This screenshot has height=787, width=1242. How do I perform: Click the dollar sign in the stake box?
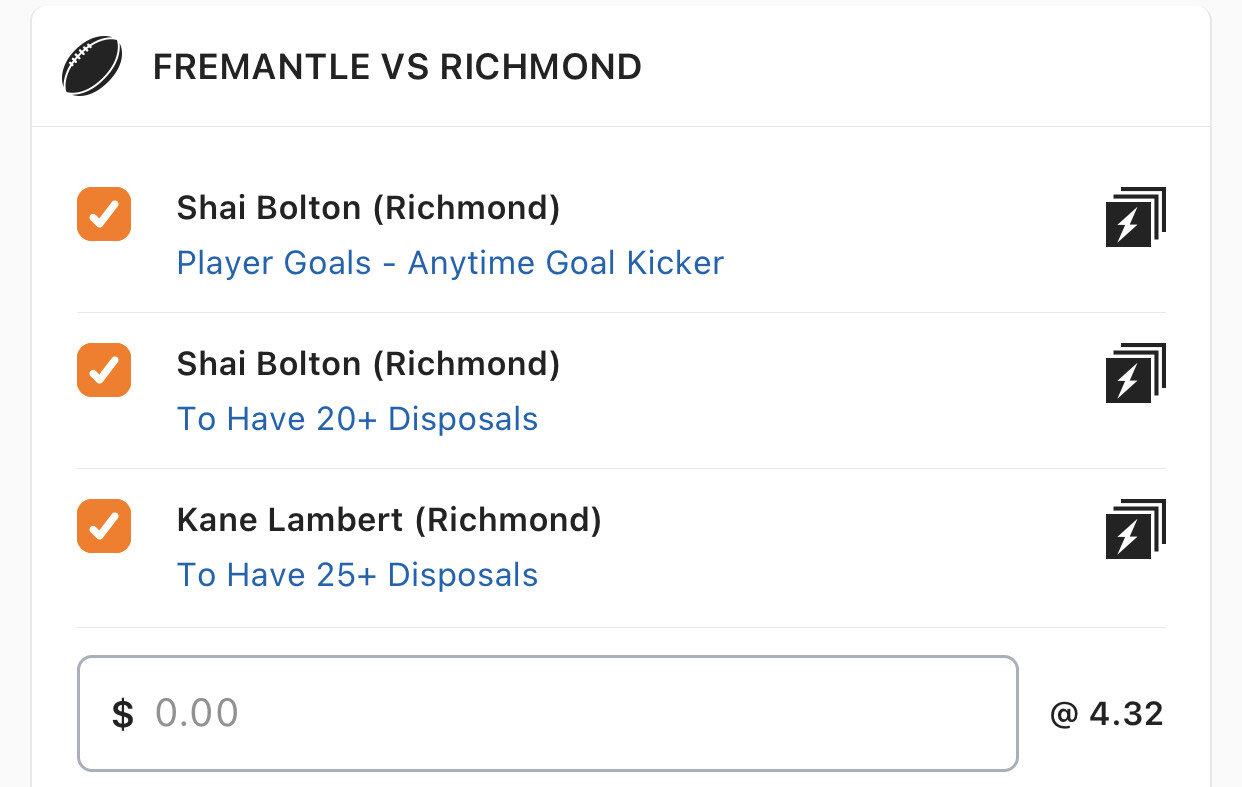pos(123,714)
